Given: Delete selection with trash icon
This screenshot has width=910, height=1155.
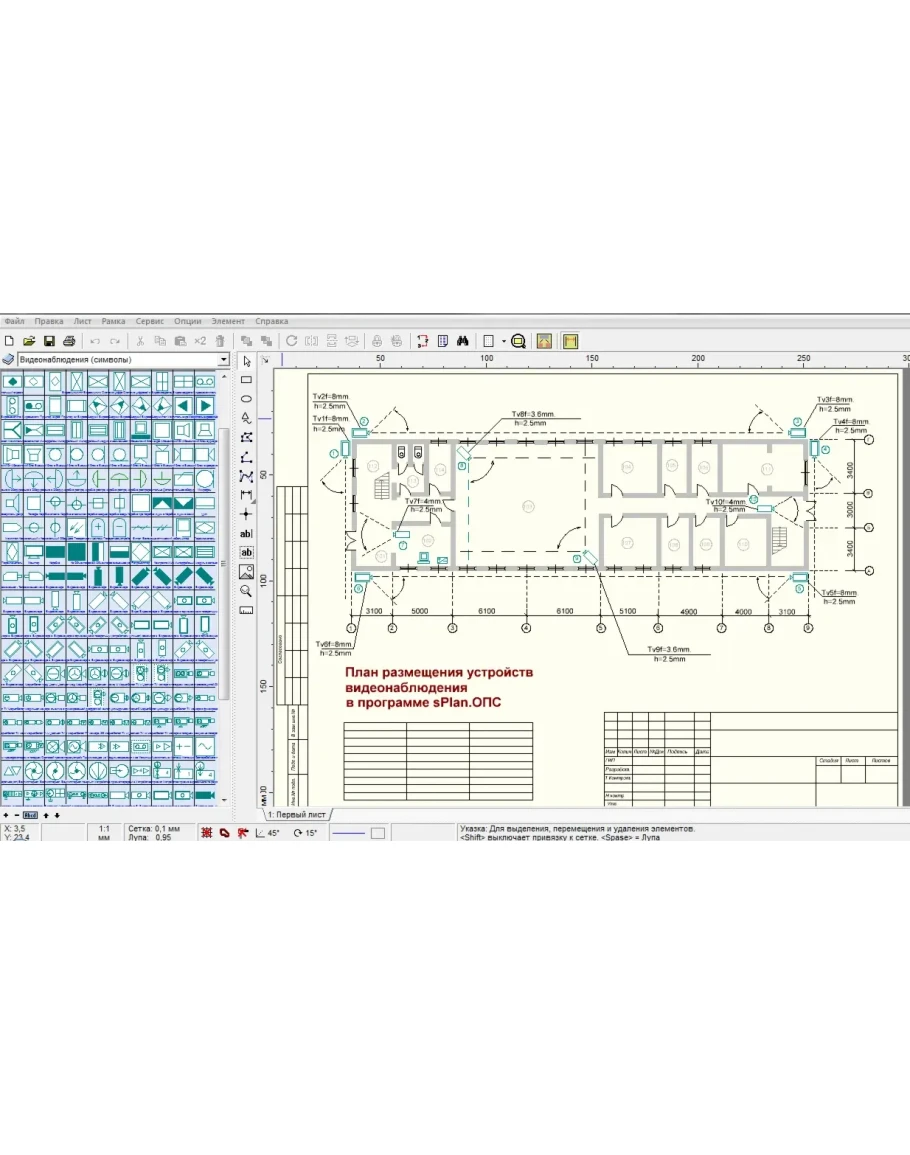Looking at the screenshot, I should pos(220,341).
